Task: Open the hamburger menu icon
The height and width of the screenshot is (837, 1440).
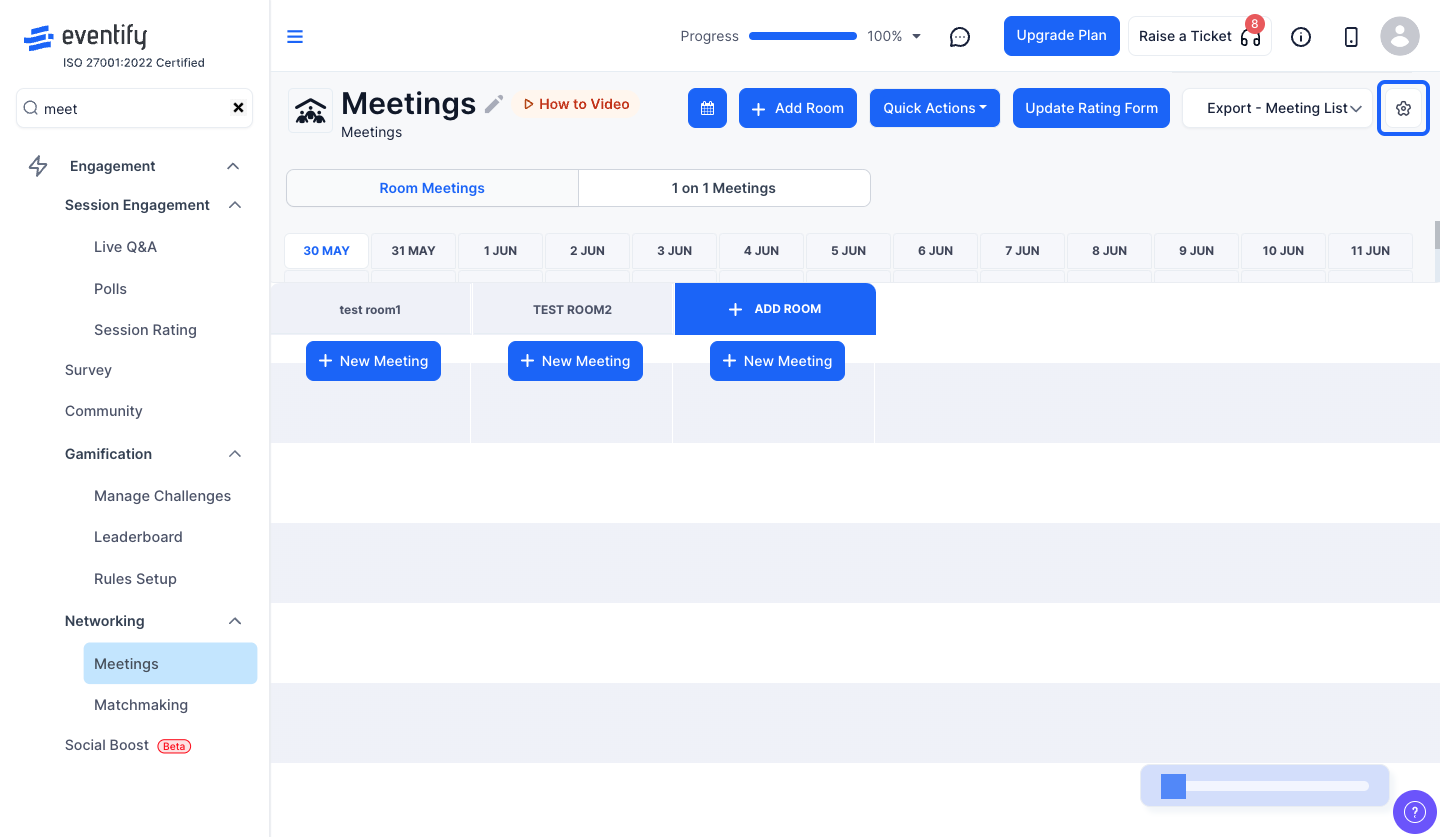Action: click(x=295, y=37)
